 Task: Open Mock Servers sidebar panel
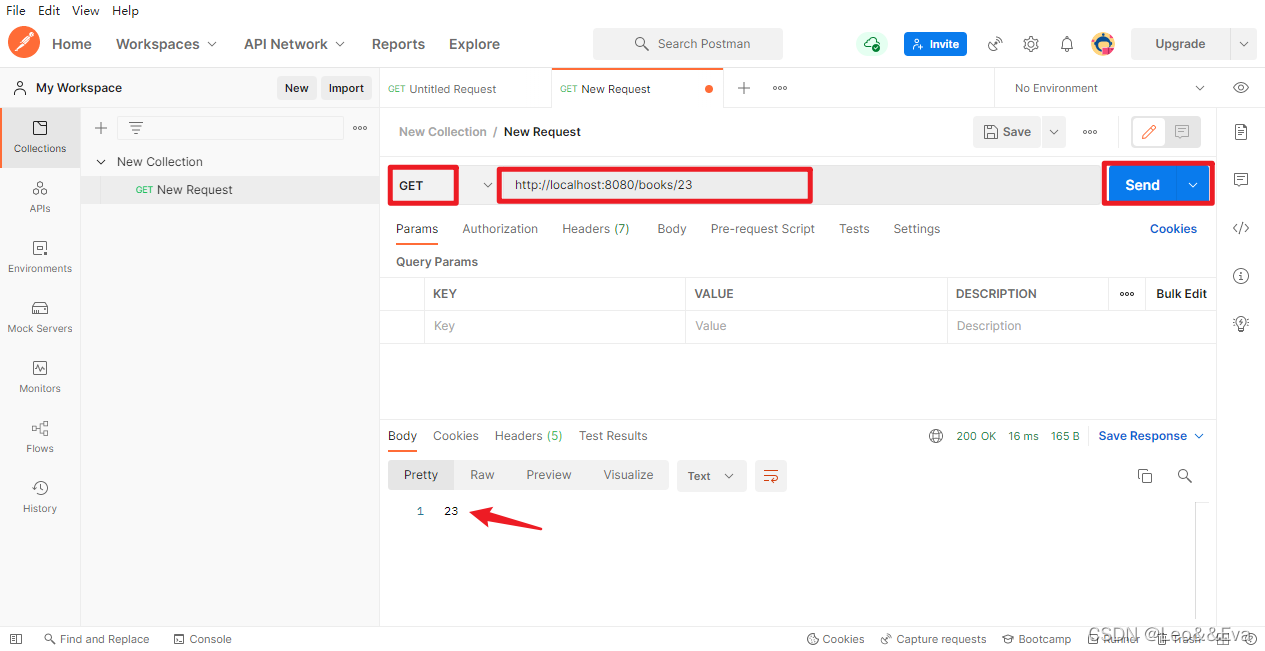[40, 317]
